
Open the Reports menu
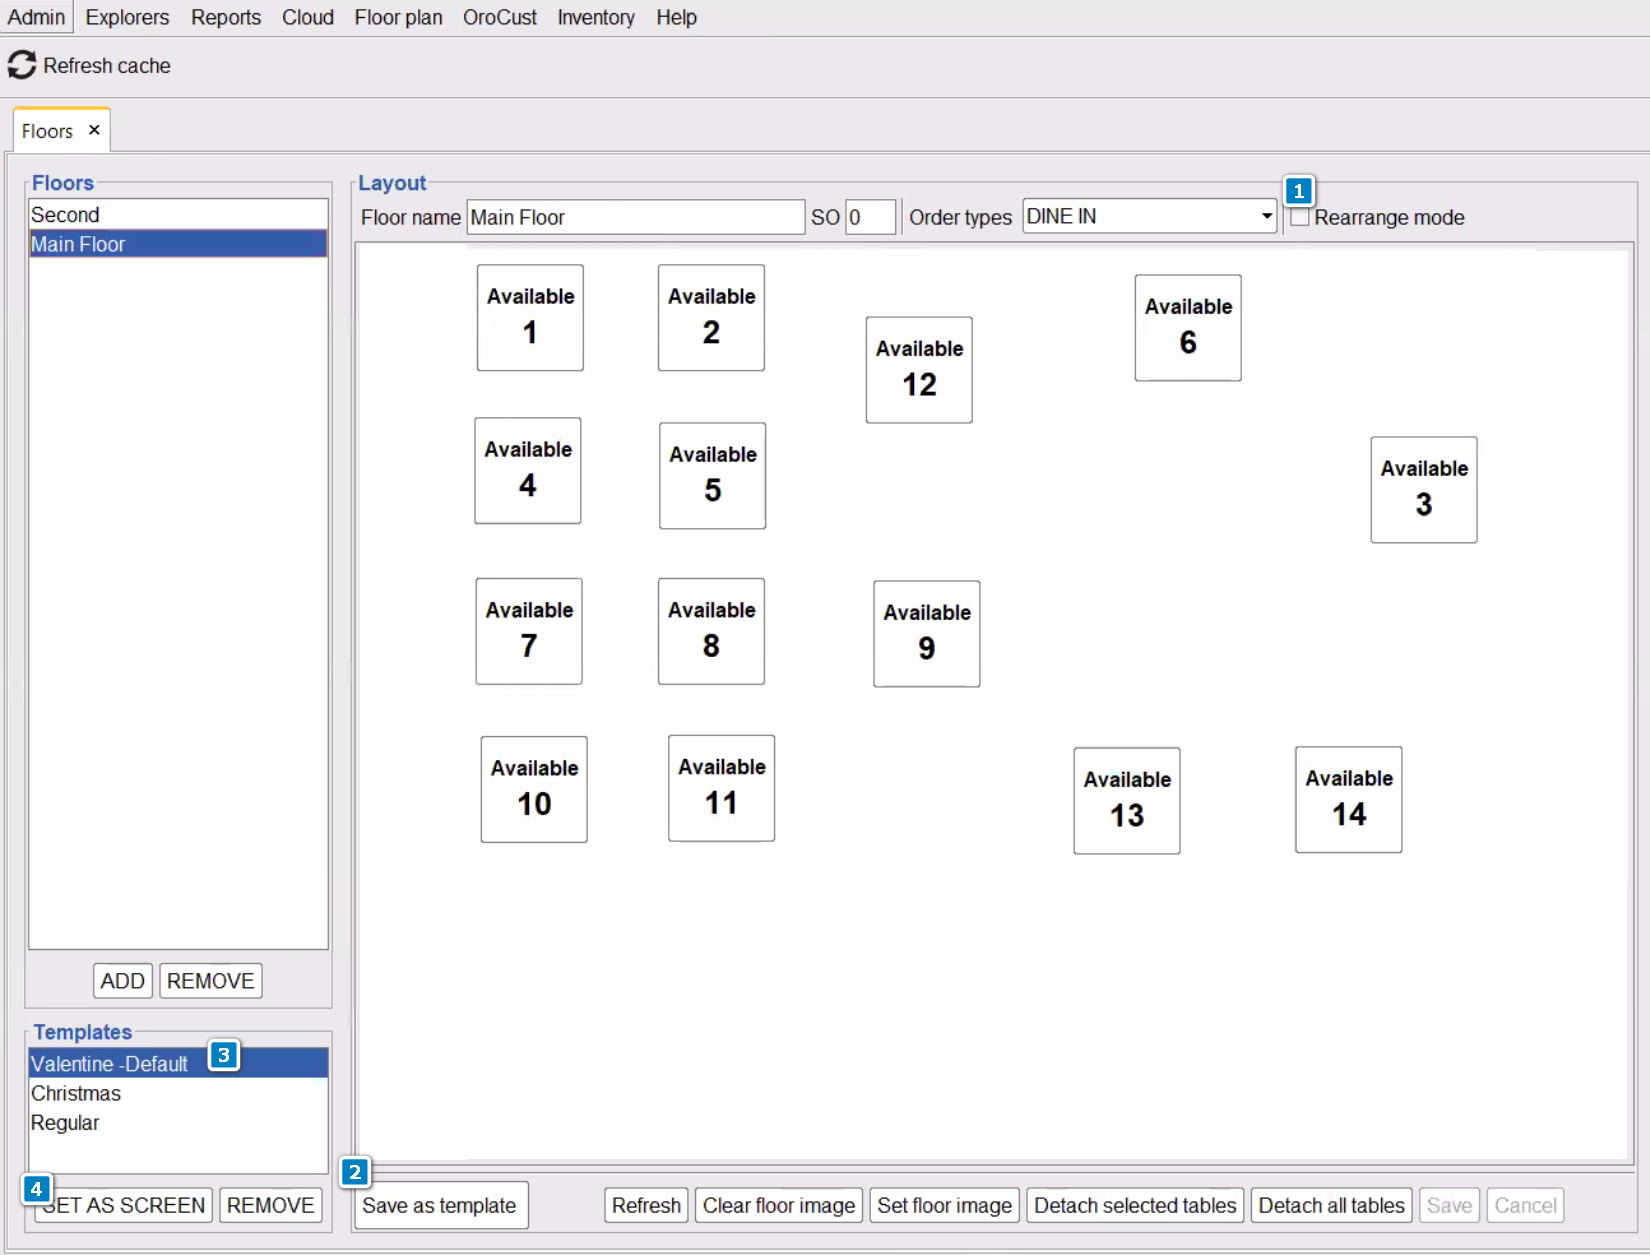pyautogui.click(x=226, y=17)
